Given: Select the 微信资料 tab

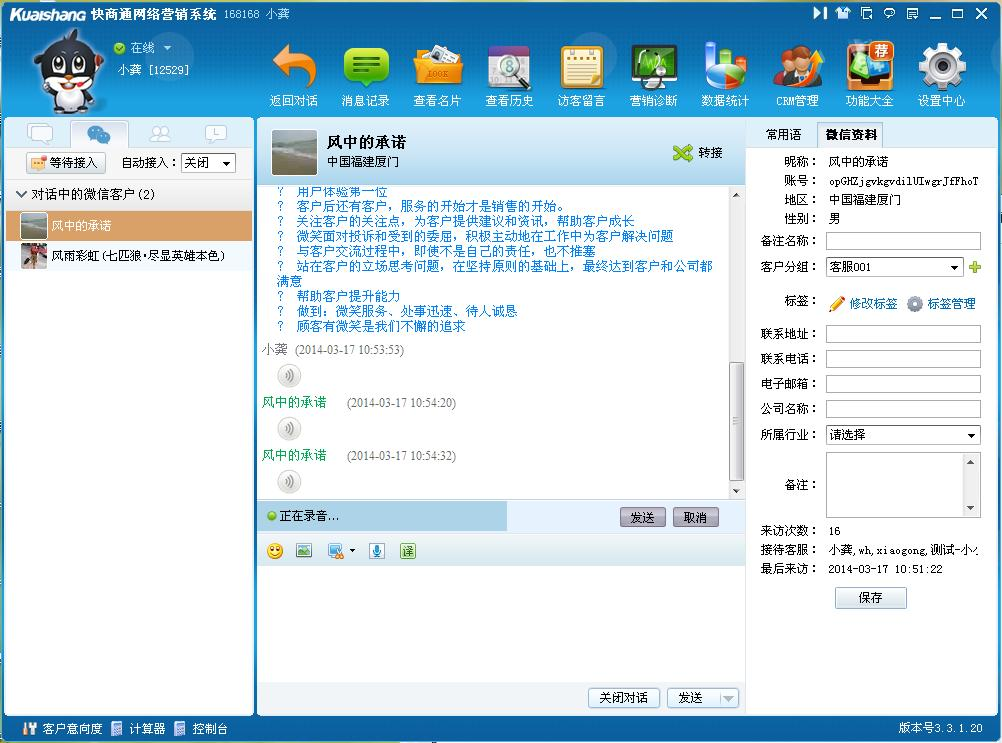Looking at the screenshot, I should (850, 135).
